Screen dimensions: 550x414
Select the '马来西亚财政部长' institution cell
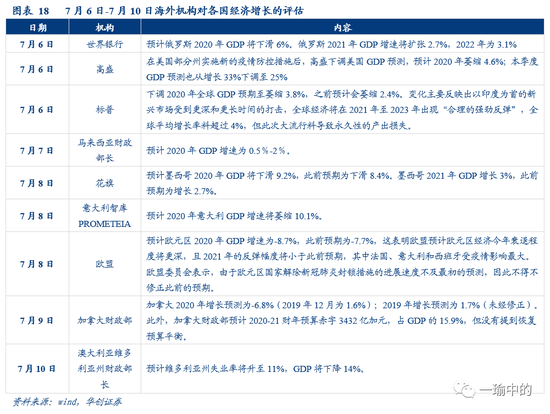pyautogui.click(x=105, y=150)
